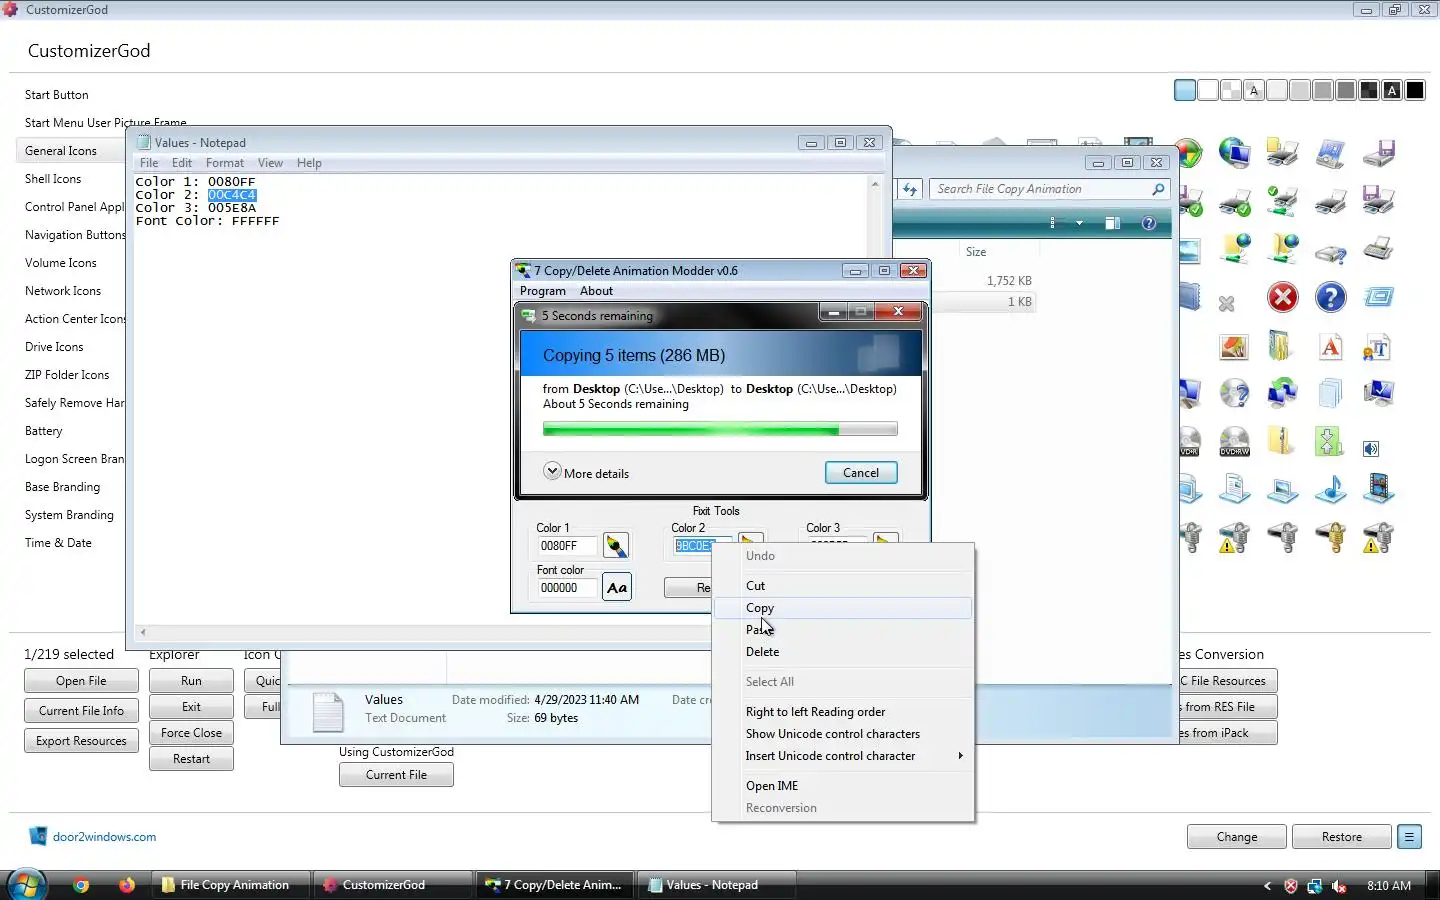Click the Export Resources button

click(x=81, y=741)
